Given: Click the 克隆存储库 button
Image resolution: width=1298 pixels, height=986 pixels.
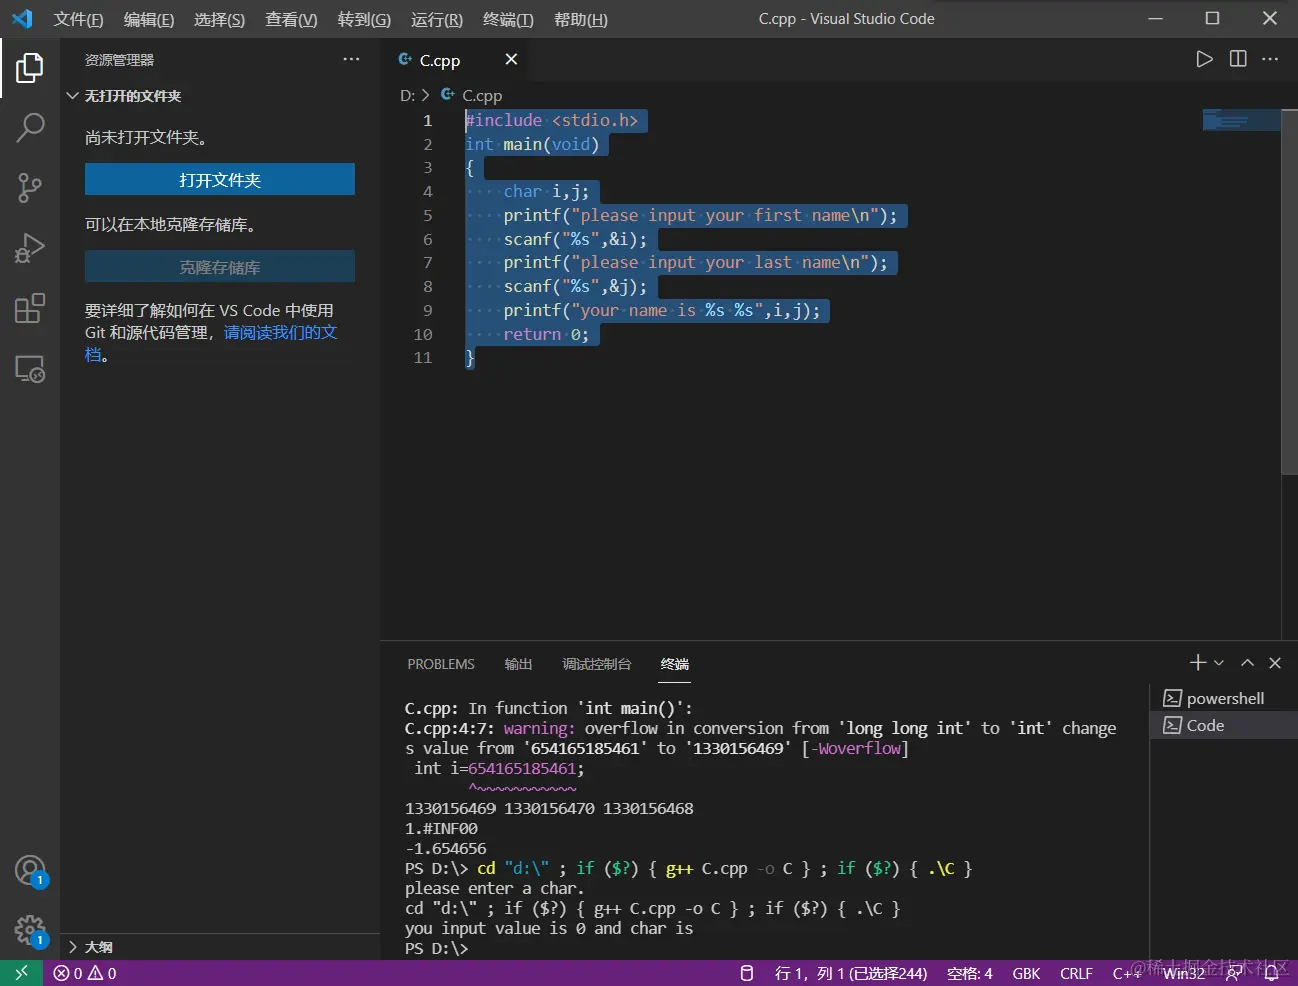Looking at the screenshot, I should (220, 266).
